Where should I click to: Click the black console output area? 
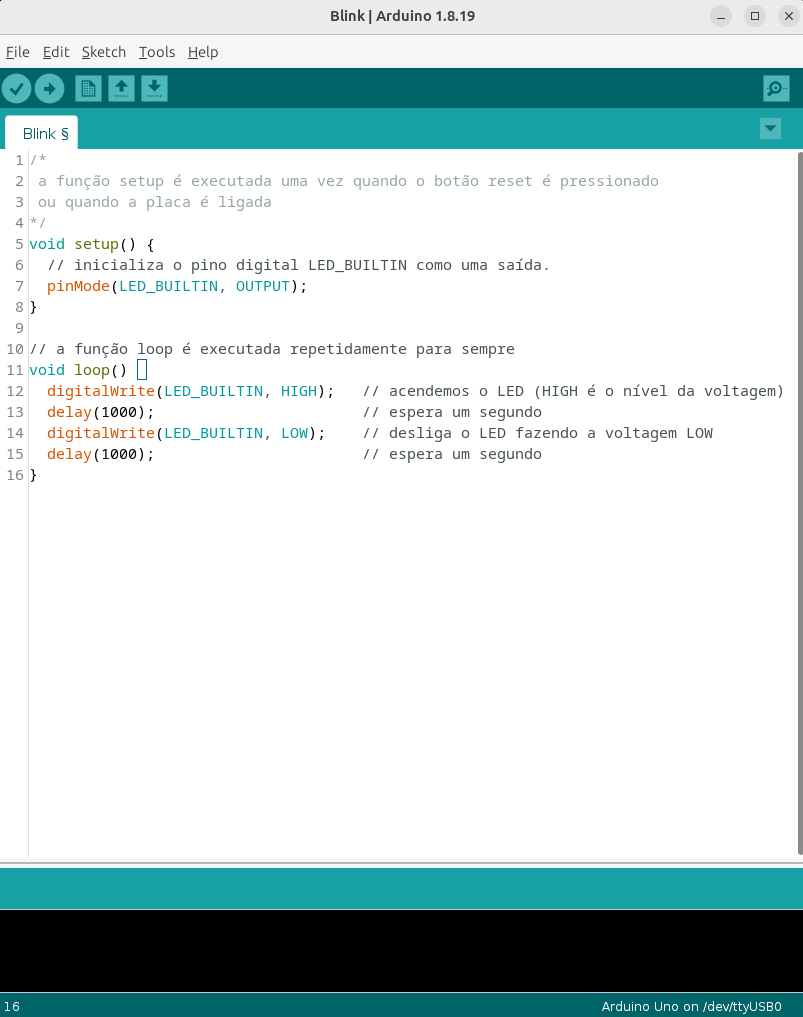coord(400,950)
